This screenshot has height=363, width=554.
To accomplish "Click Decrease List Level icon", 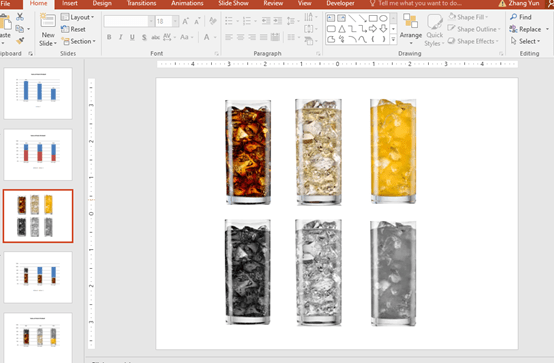I will tap(266, 21).
